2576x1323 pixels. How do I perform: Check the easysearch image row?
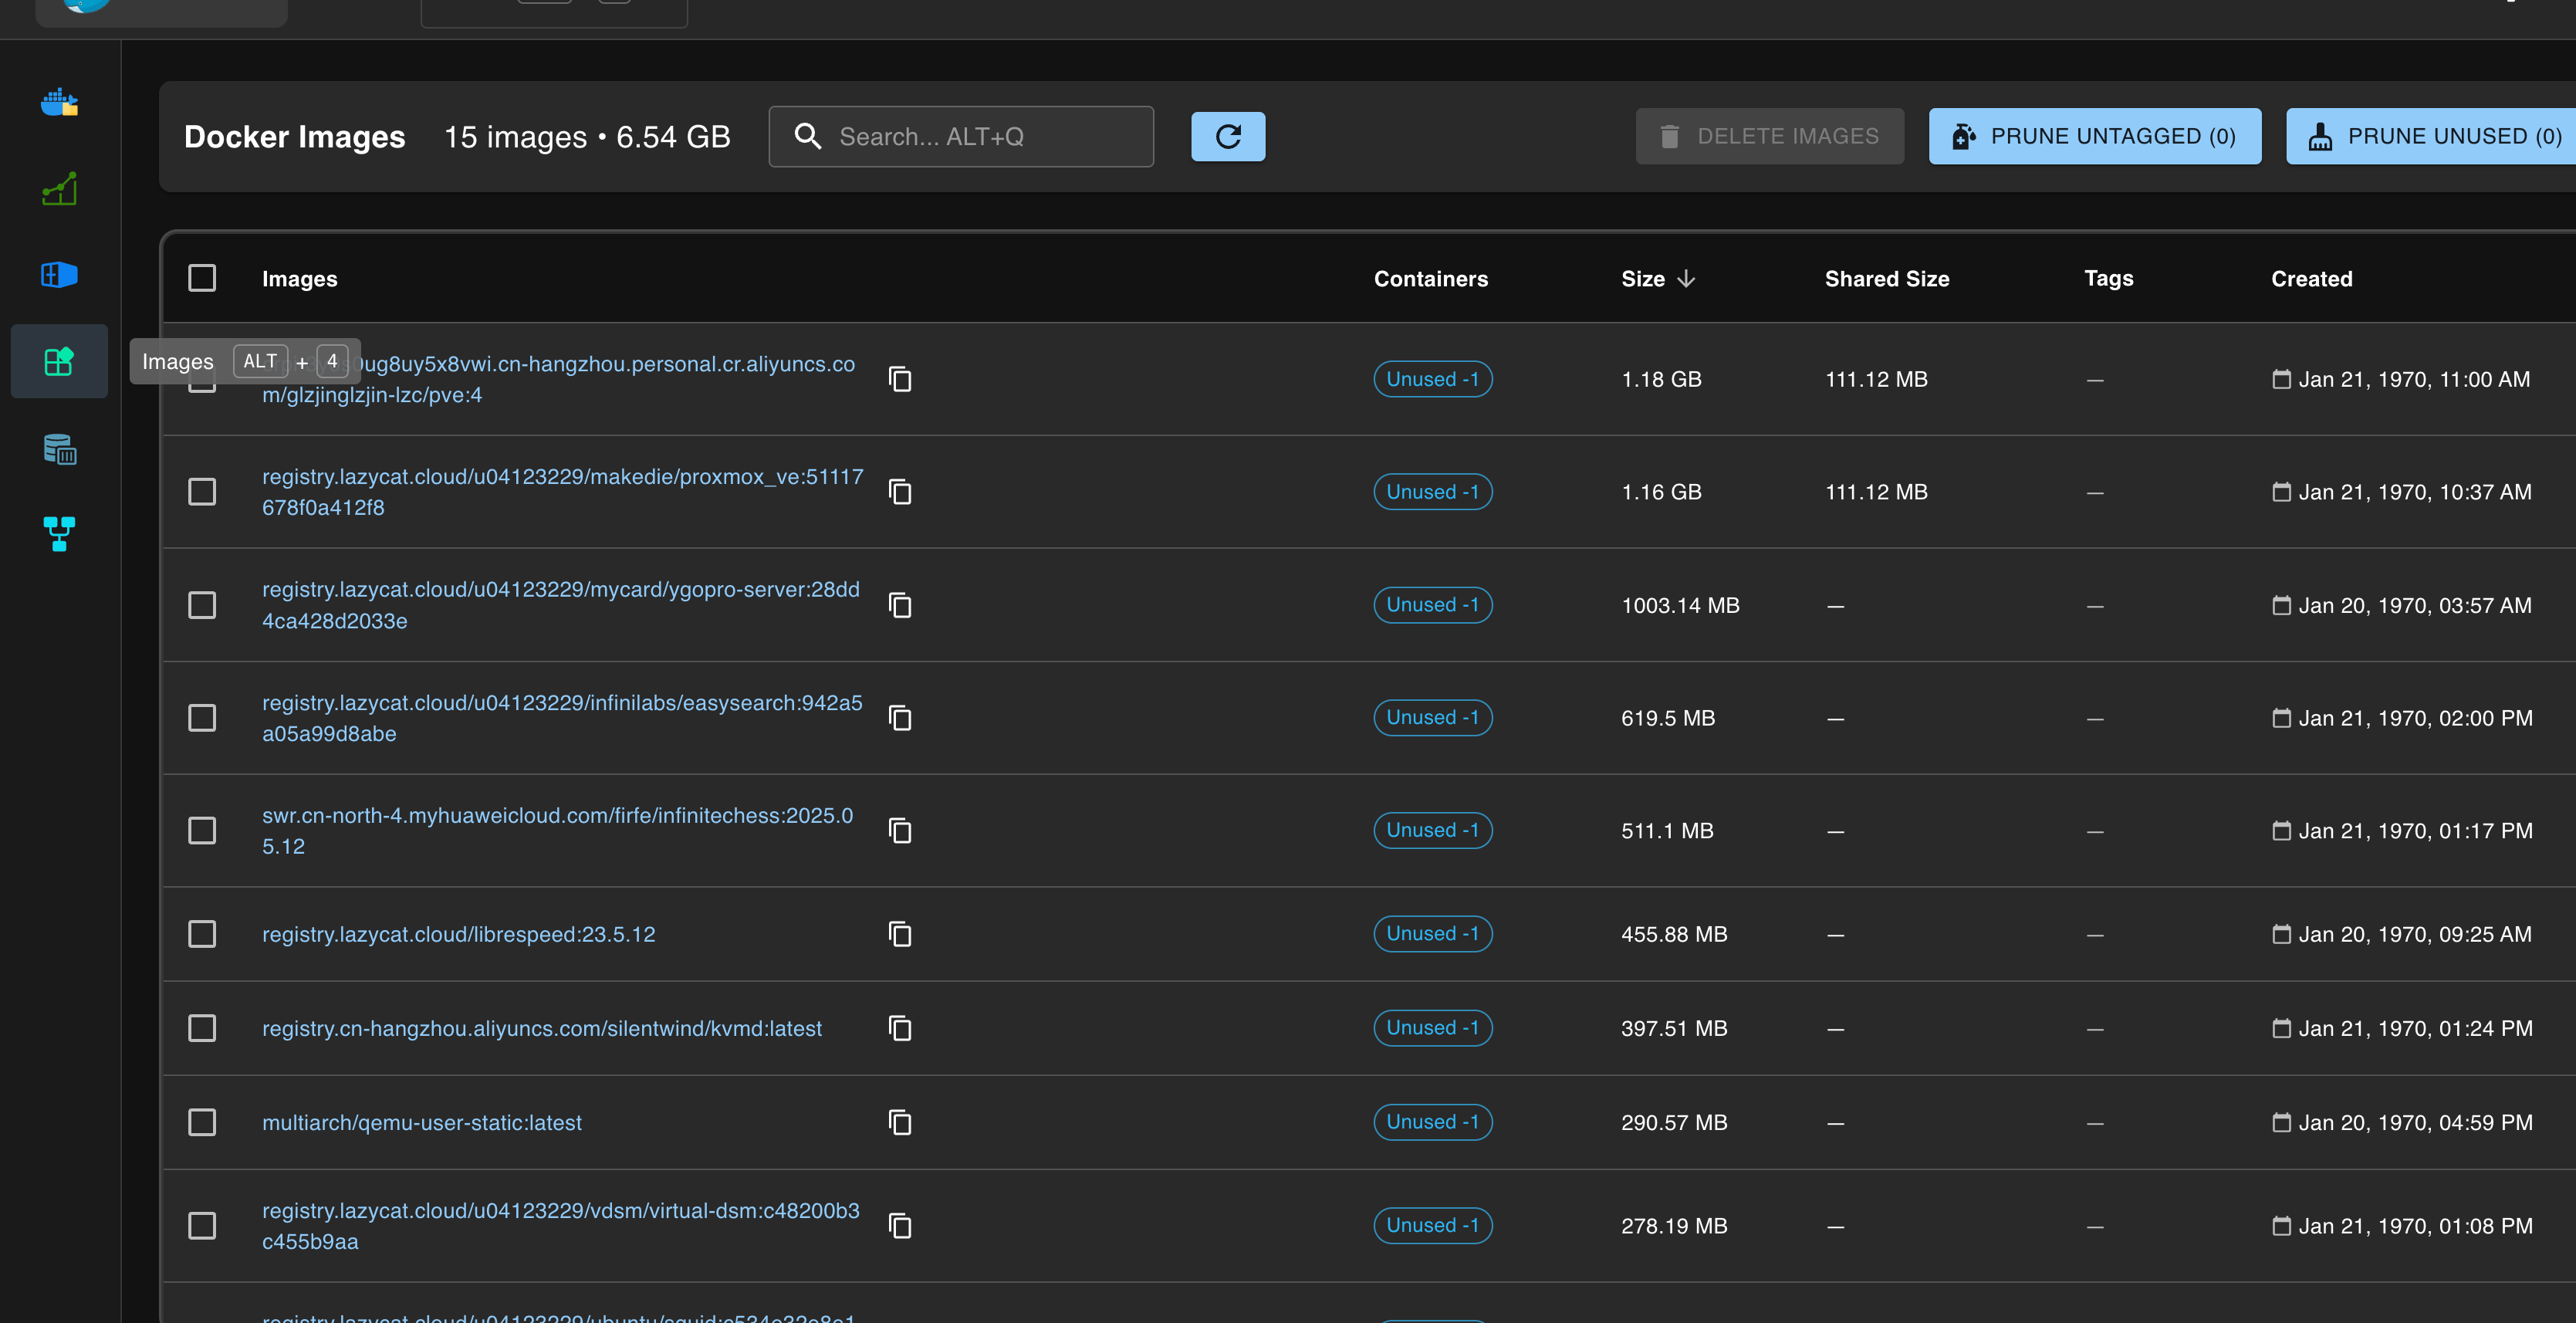(202, 718)
